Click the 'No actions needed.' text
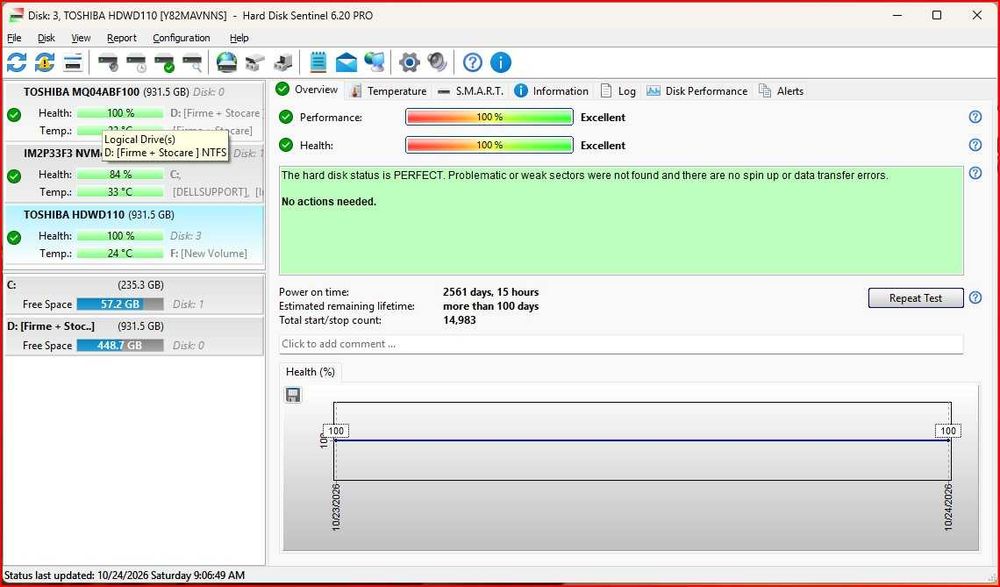Viewport: 1000px width, 587px height. point(329,202)
